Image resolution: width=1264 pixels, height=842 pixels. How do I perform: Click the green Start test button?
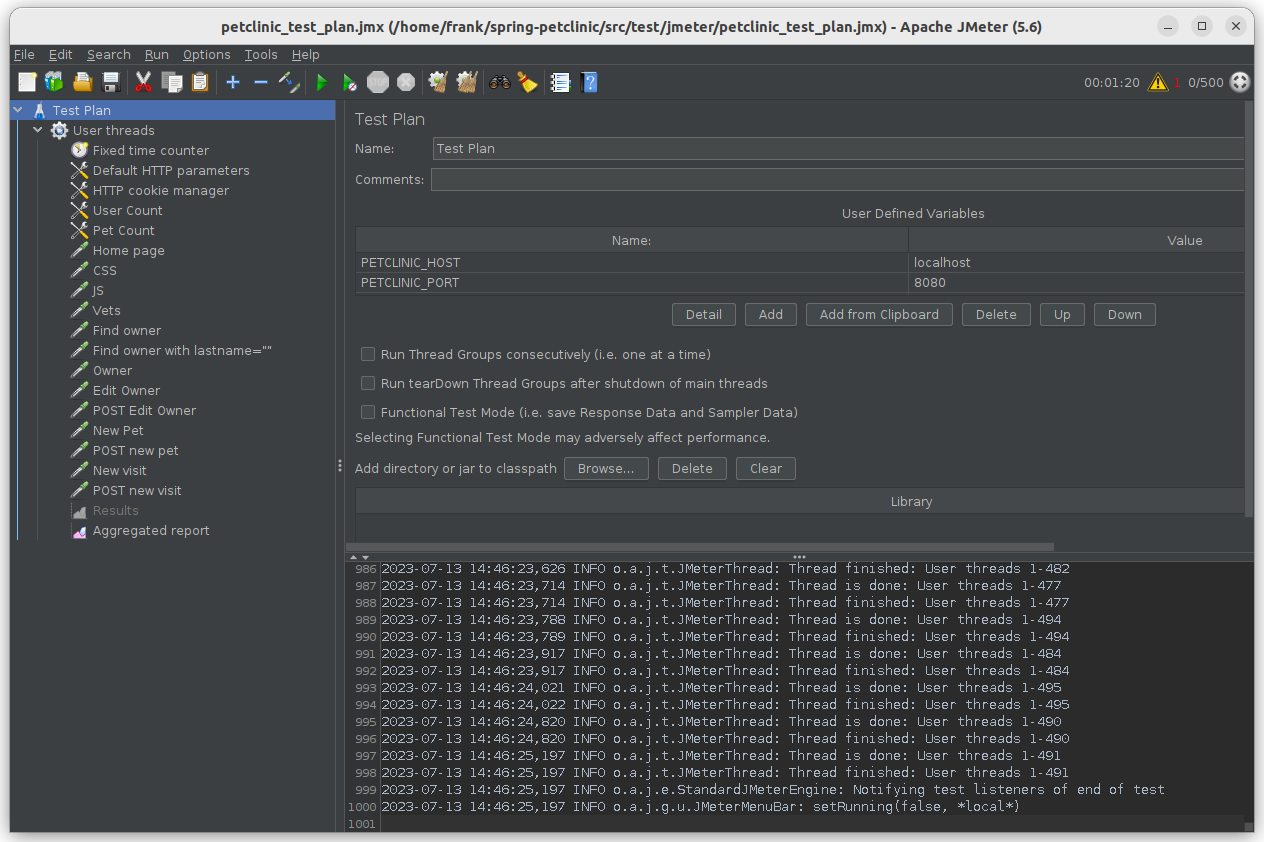pos(322,82)
